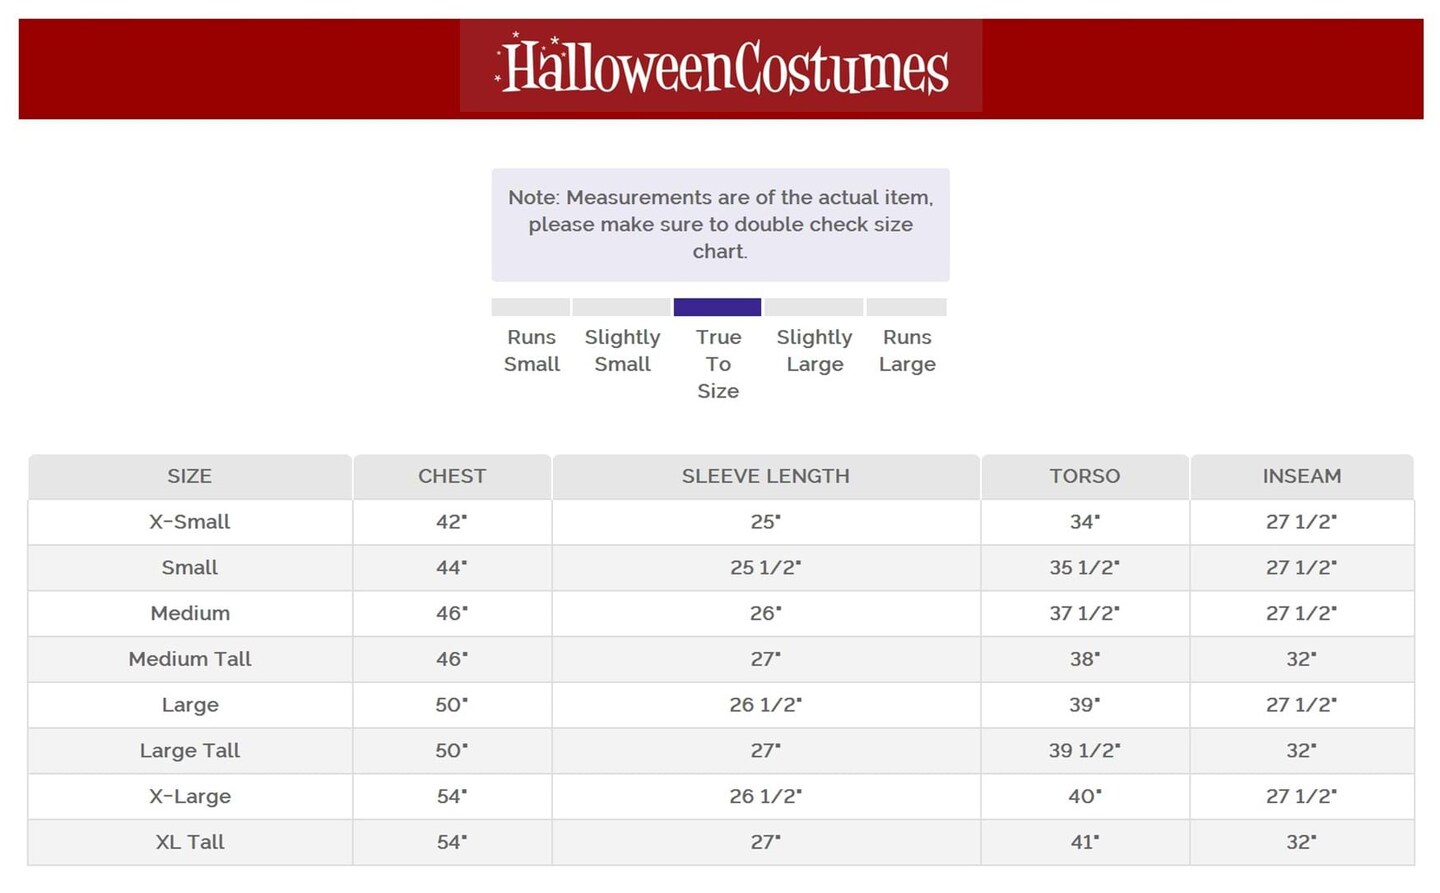Click the SIZE column header
This screenshot has height=893, width=1440.
[x=189, y=476]
